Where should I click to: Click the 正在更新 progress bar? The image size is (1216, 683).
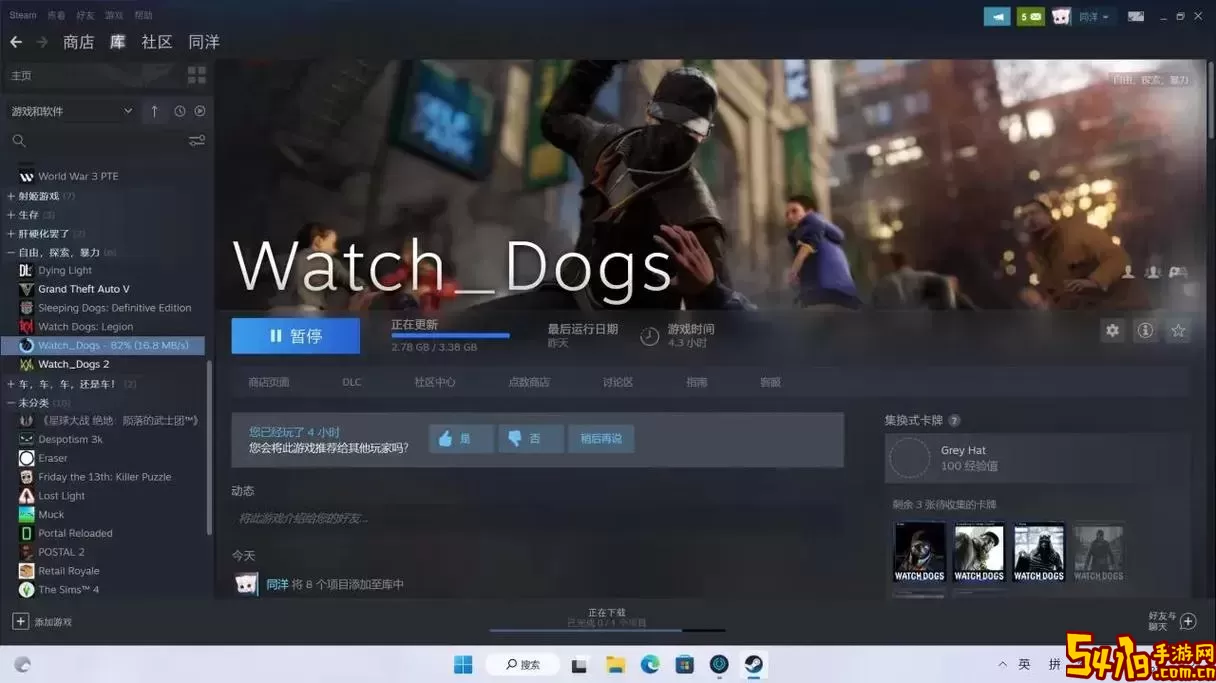[450, 335]
